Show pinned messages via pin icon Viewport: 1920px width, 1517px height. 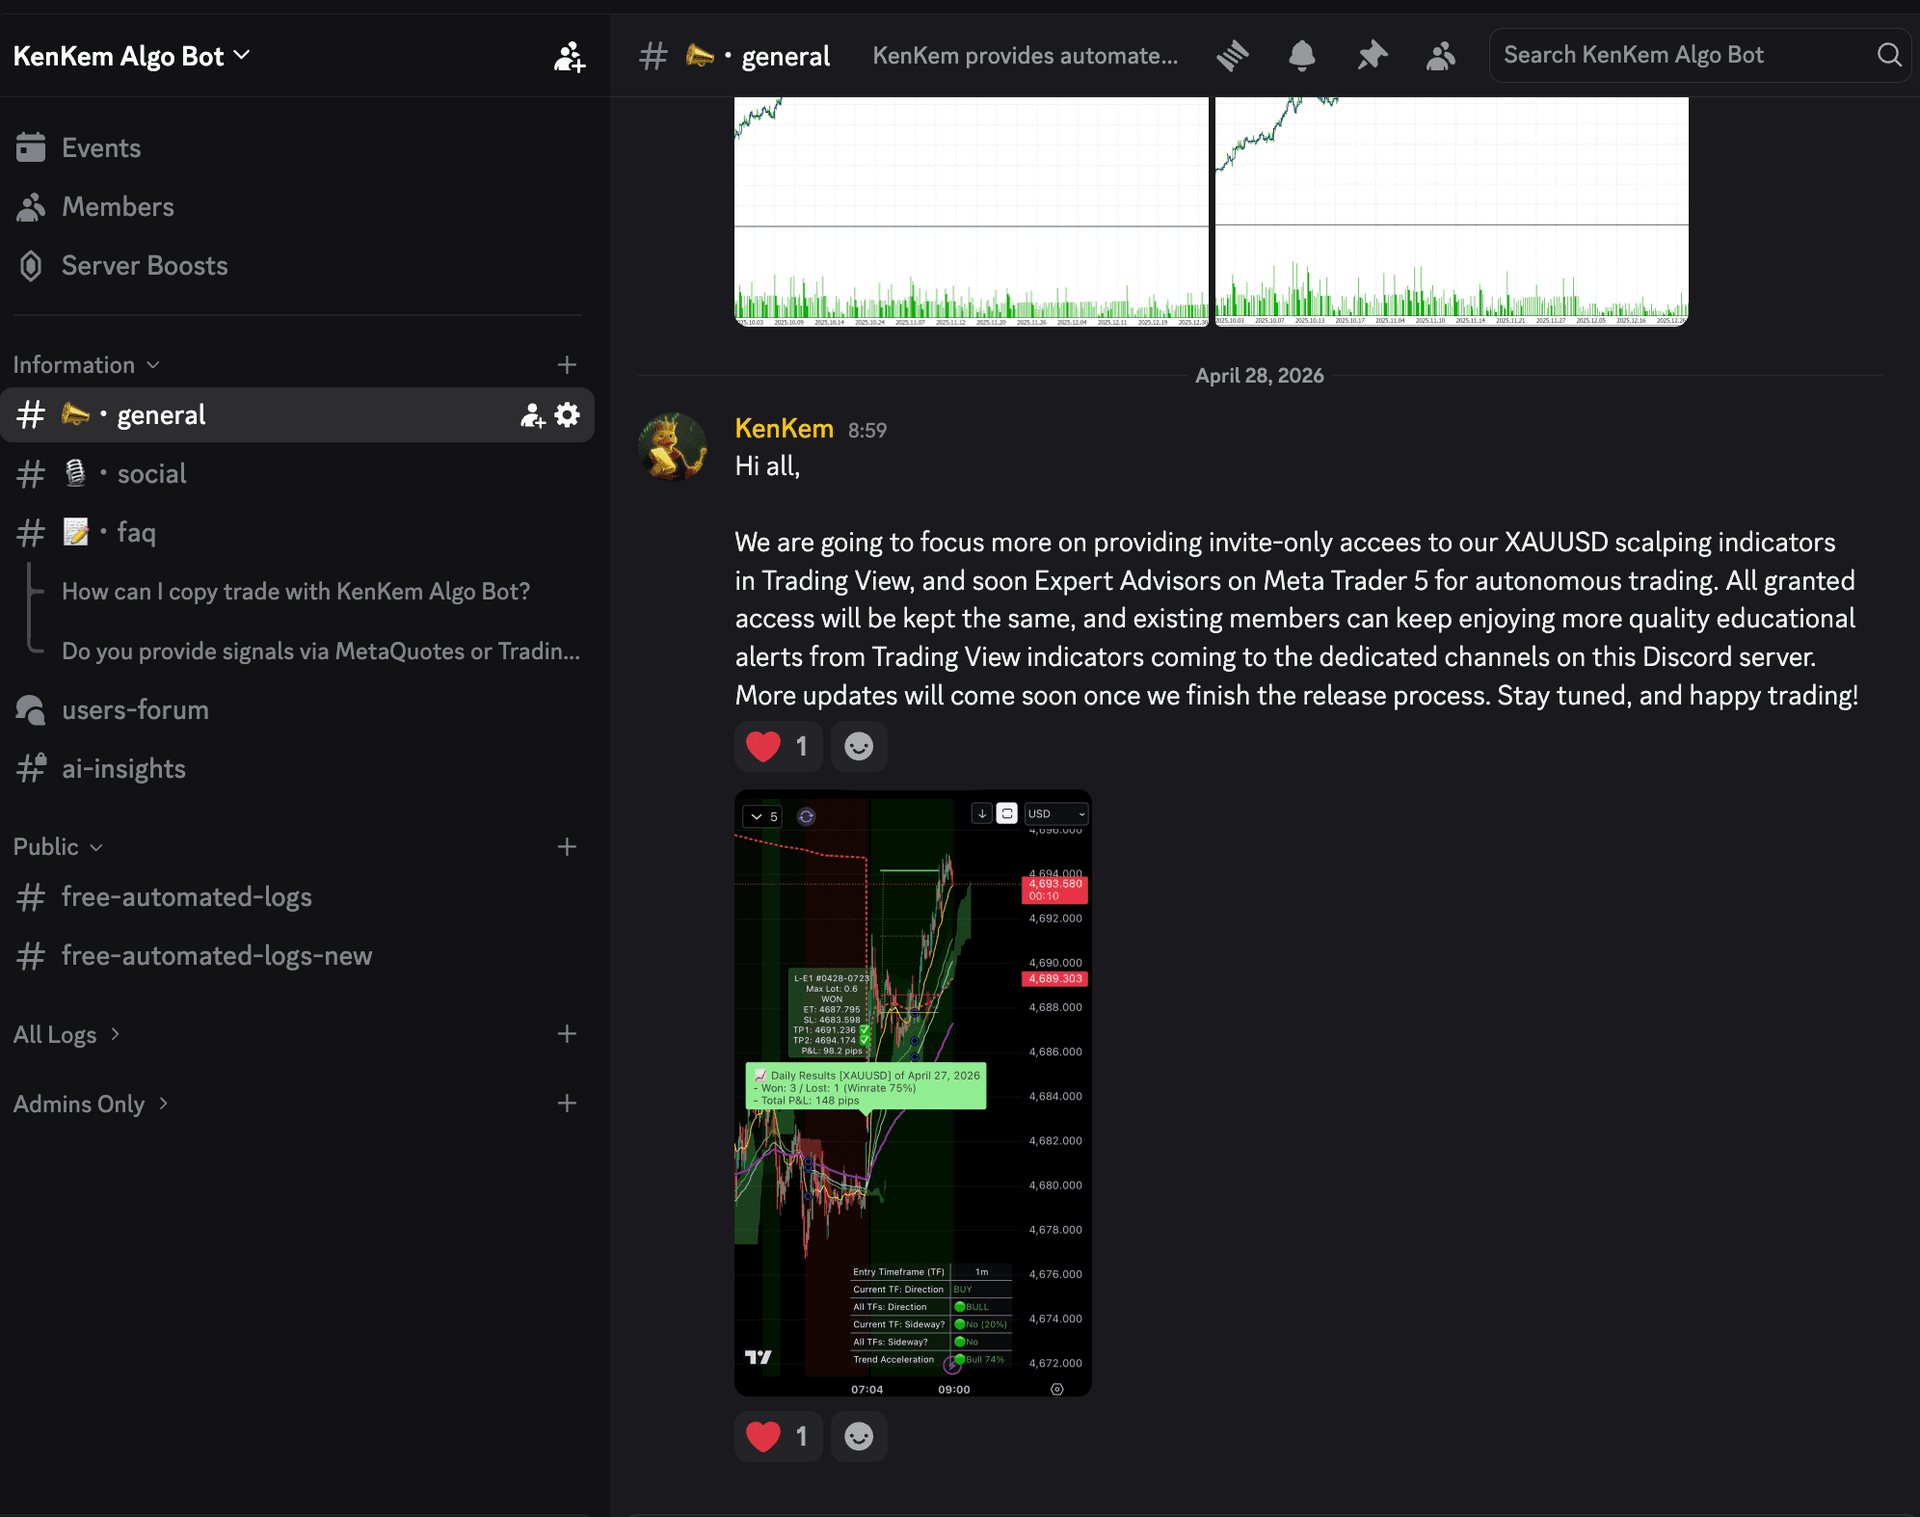click(1372, 56)
